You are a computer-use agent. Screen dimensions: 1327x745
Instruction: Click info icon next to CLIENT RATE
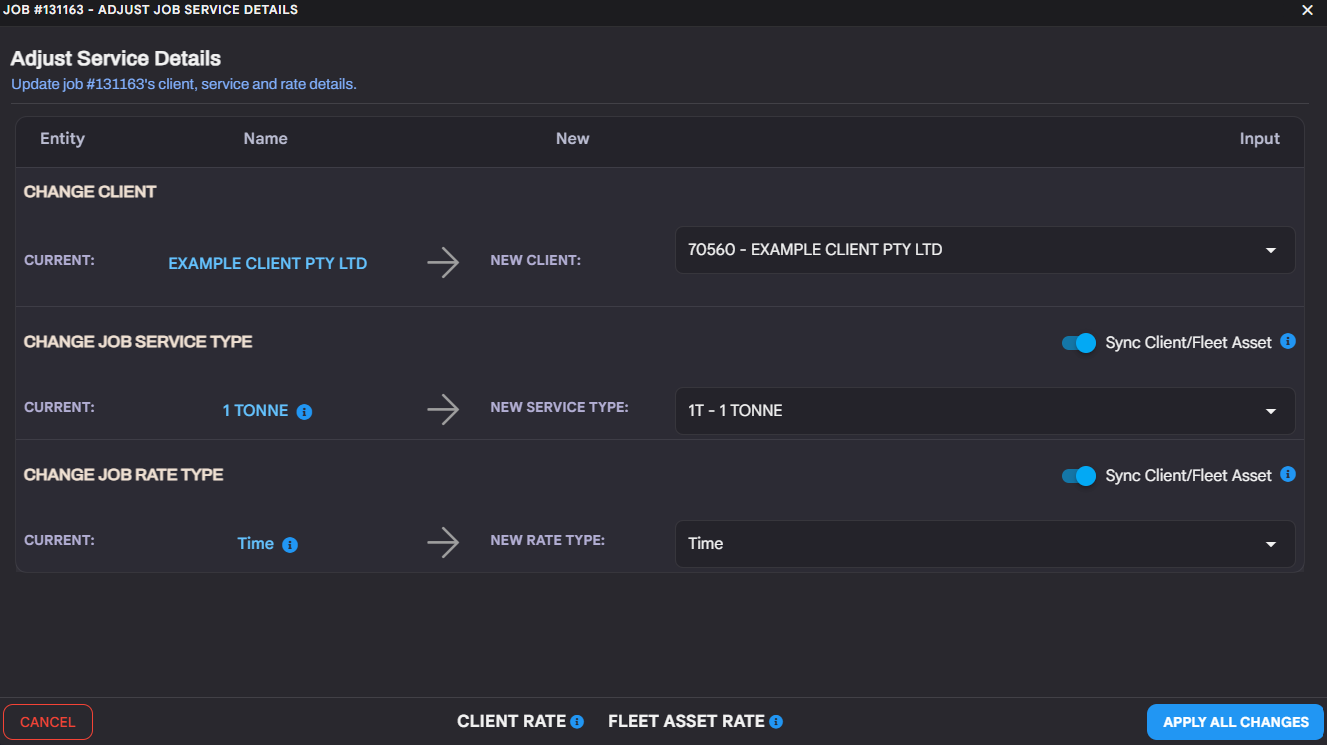pyautogui.click(x=577, y=722)
